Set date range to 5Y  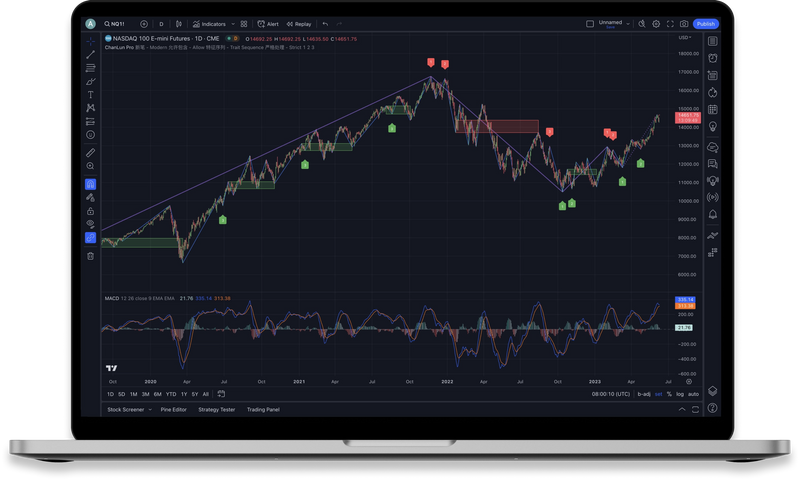coord(195,394)
